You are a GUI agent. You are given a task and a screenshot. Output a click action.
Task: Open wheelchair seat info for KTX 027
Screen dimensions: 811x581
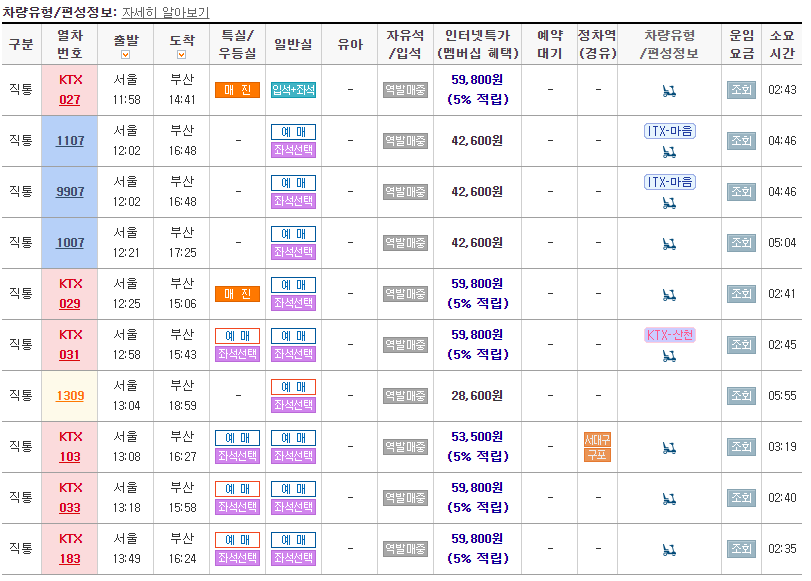pos(669,92)
